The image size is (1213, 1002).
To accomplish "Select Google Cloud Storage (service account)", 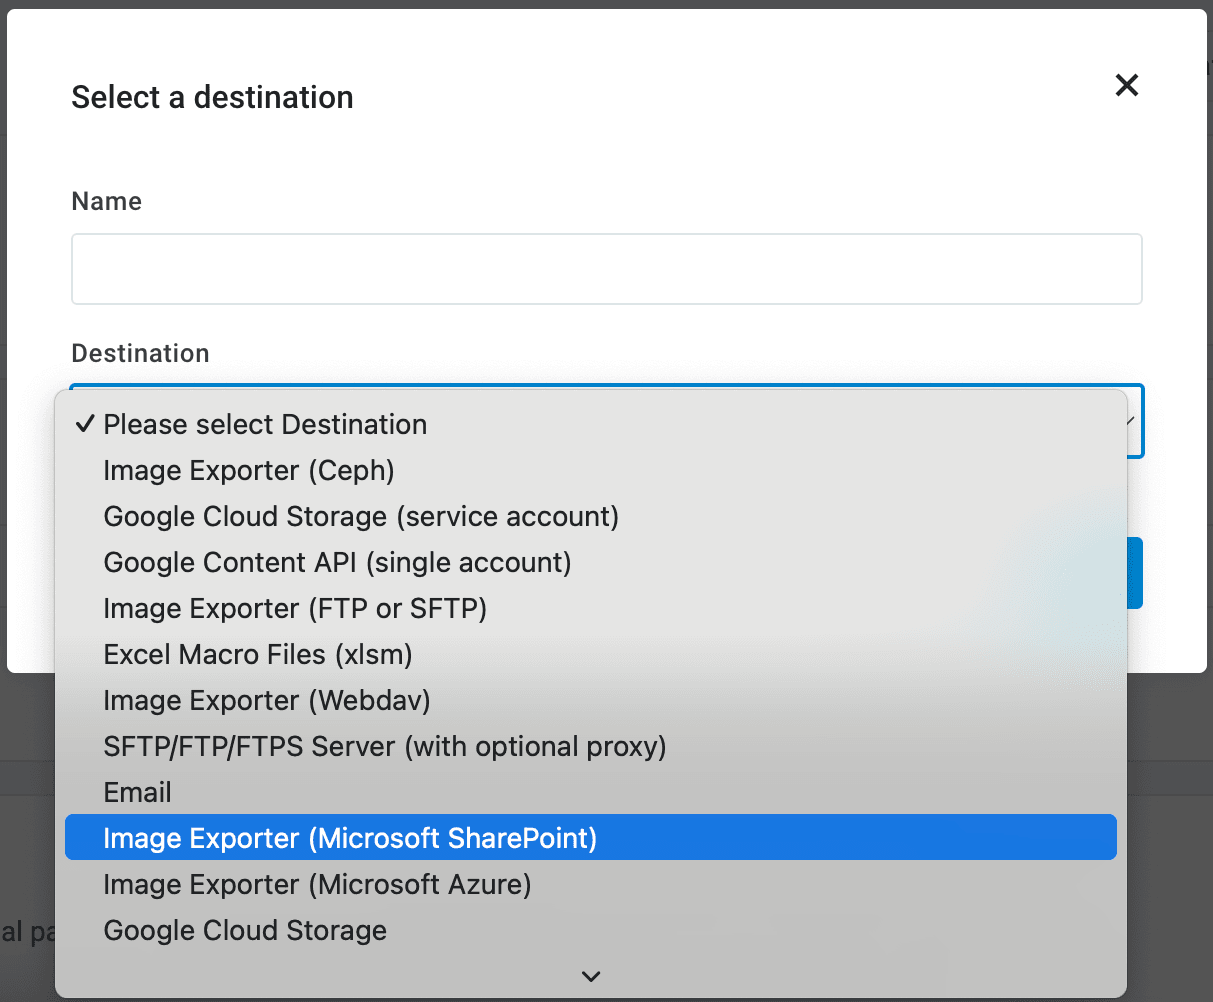I will (x=361, y=516).
